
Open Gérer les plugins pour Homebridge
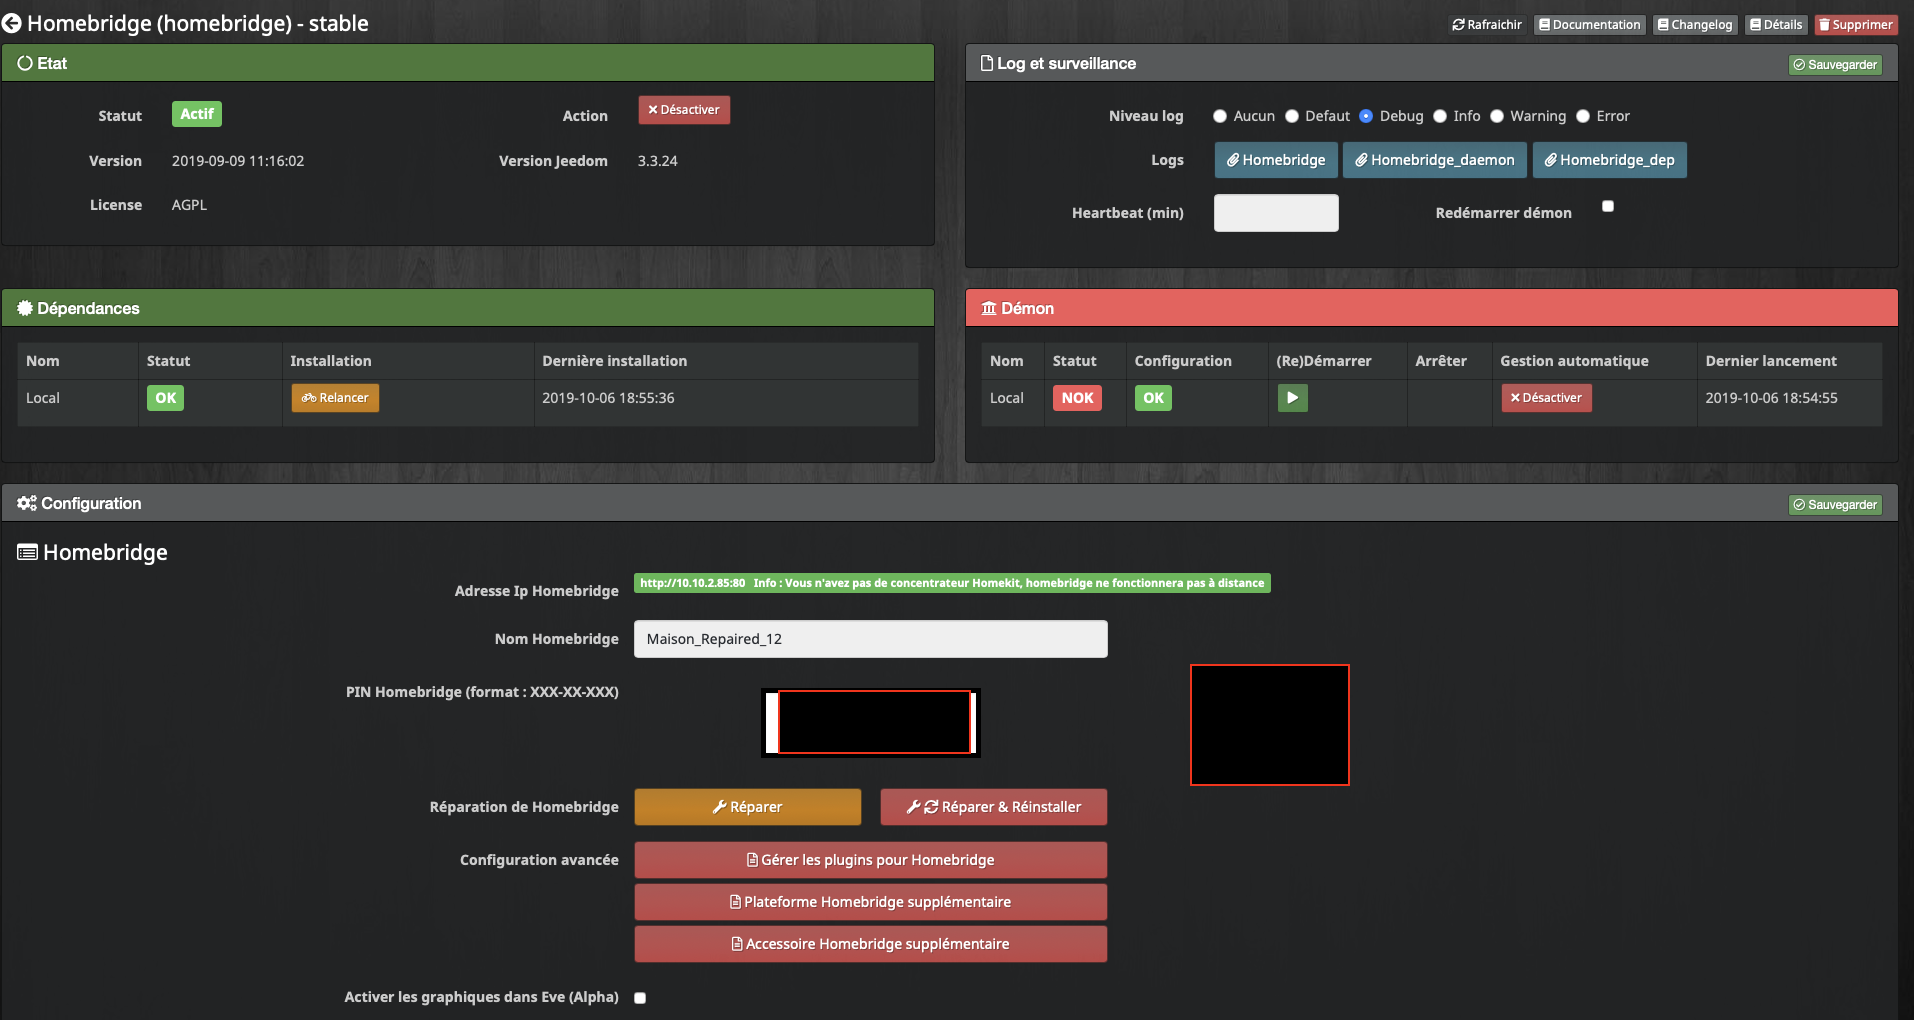pyautogui.click(x=871, y=860)
